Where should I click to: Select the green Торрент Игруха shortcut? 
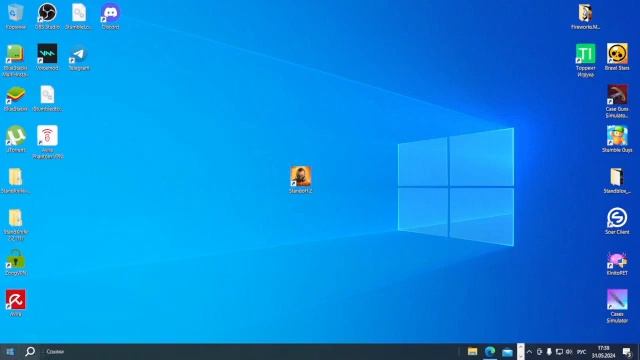(585, 54)
